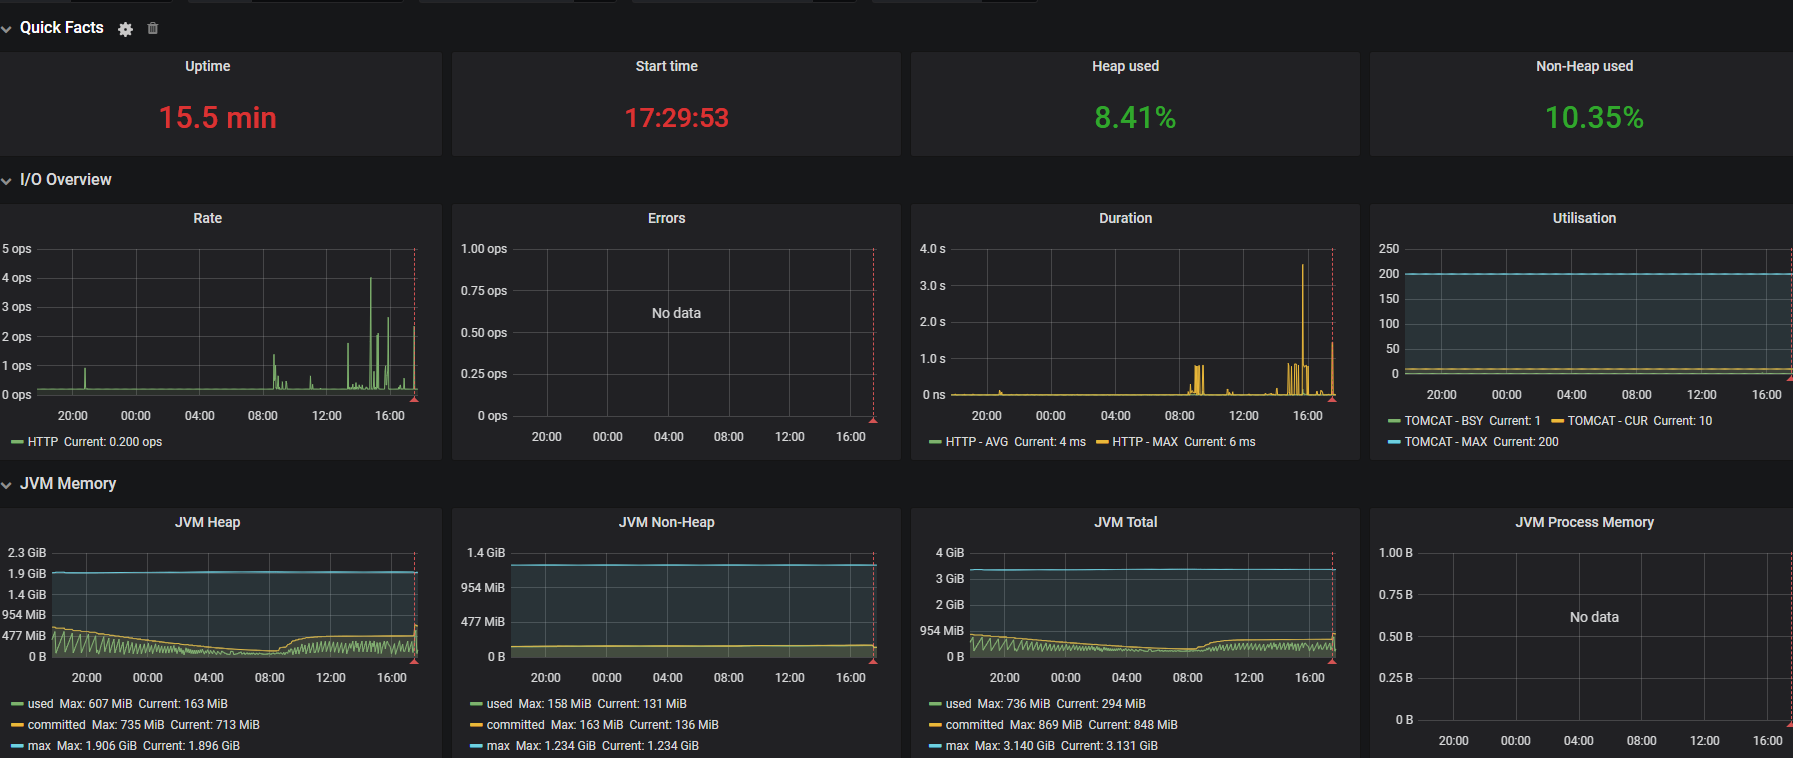The width and height of the screenshot is (1793, 758).
Task: Open color picker for HTTP green swatch in Rate
Action: 17,442
